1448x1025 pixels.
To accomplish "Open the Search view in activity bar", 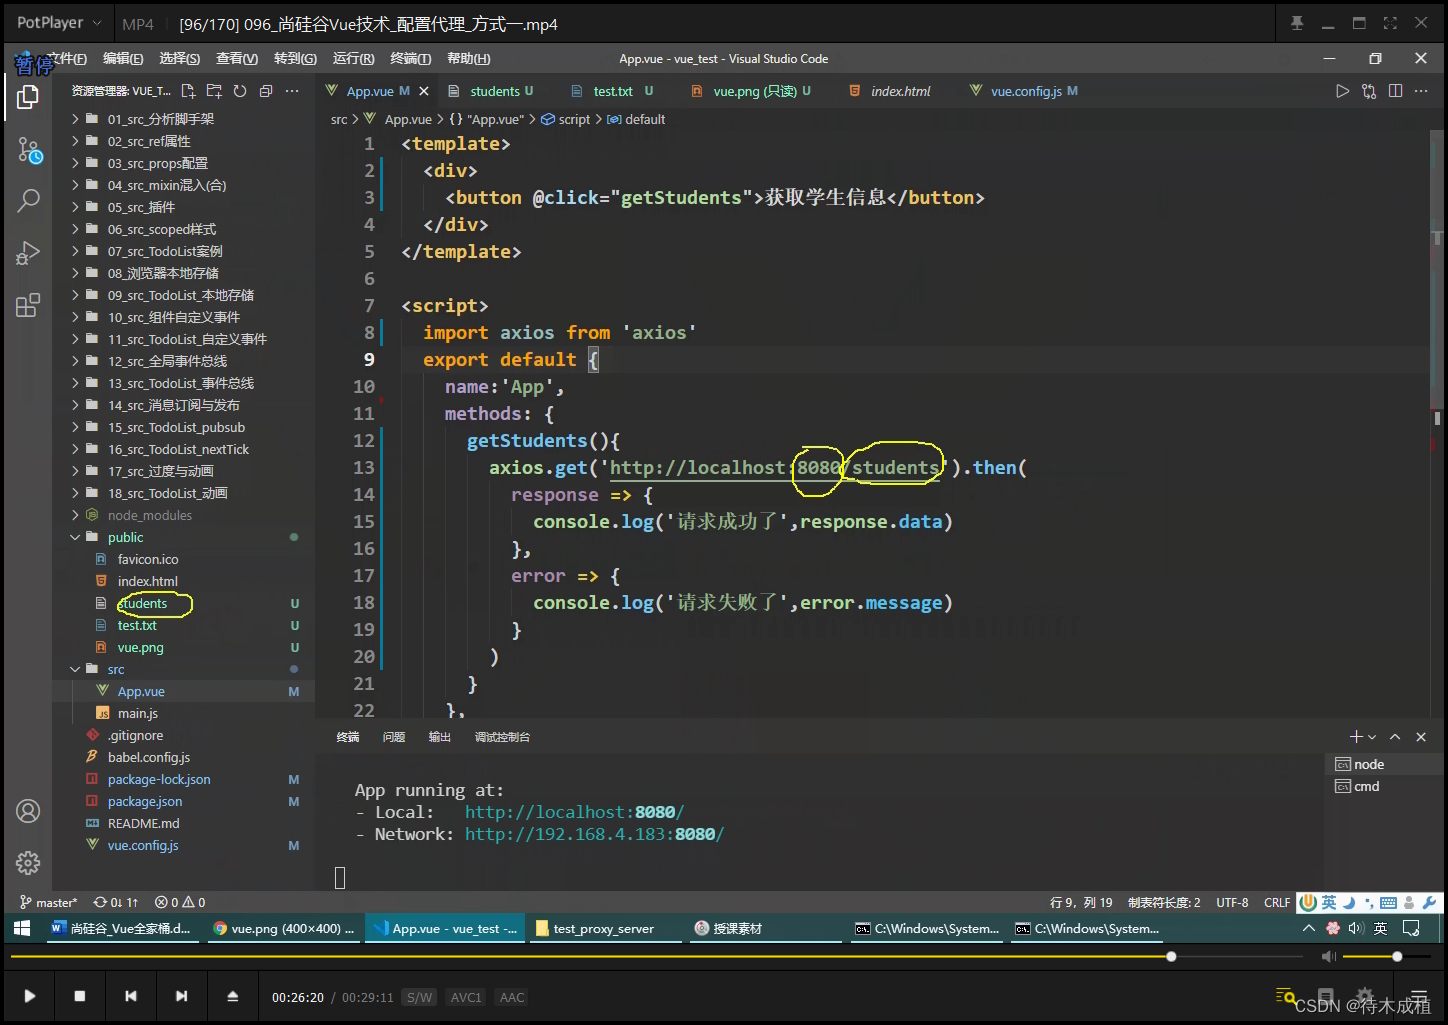I will click(28, 200).
